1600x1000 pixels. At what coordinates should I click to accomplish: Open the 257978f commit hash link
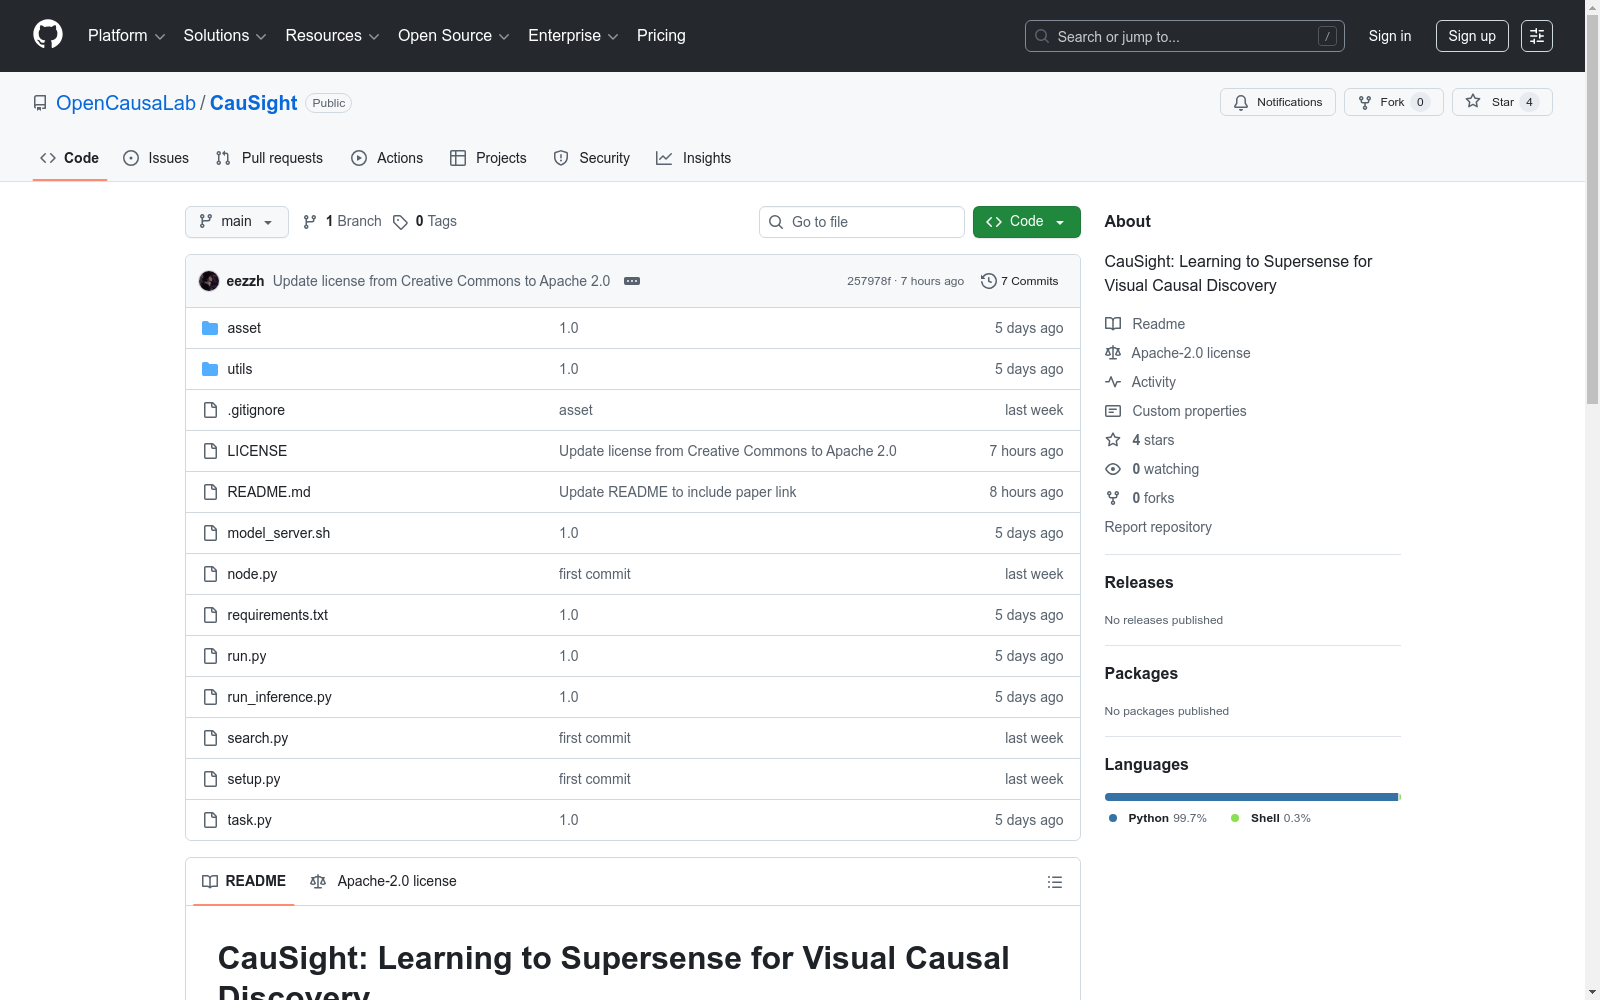pyautogui.click(x=869, y=281)
